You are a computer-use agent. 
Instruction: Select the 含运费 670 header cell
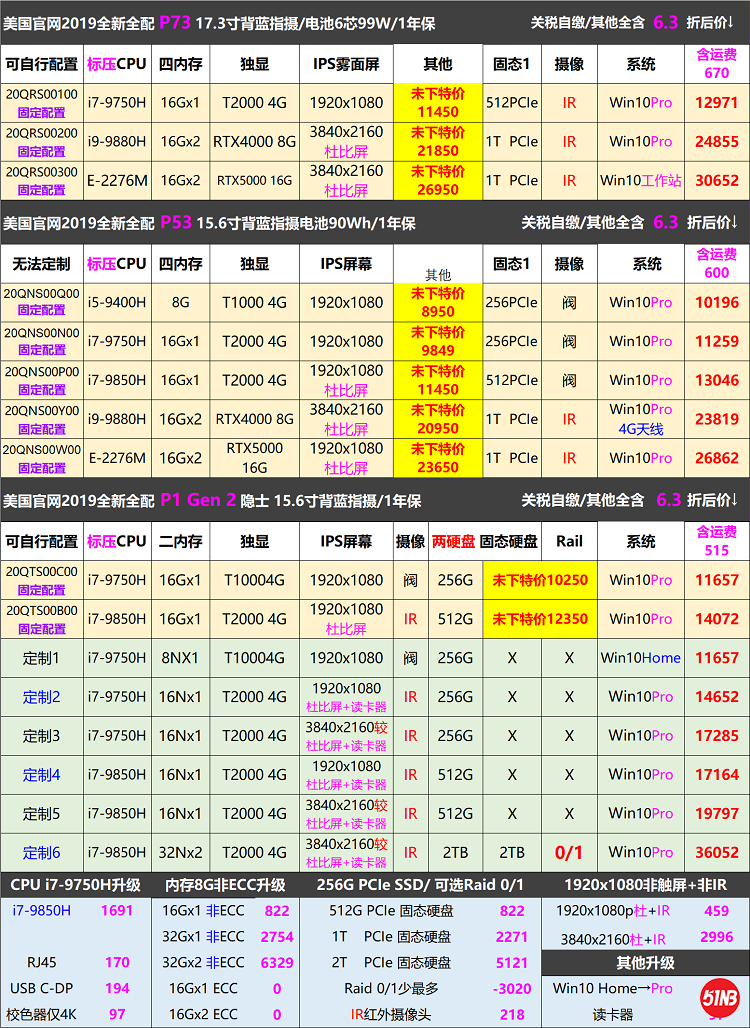pos(717,64)
